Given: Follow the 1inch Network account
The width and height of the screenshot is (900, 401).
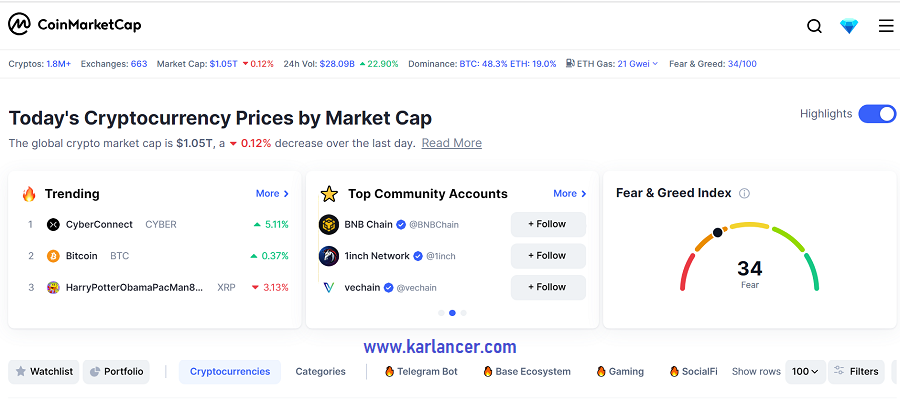Looking at the screenshot, I should pyautogui.click(x=548, y=256).
